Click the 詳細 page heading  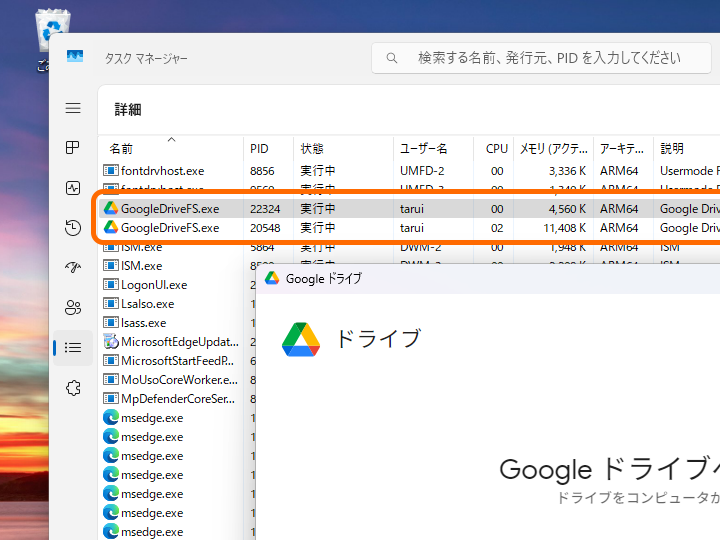point(128,110)
